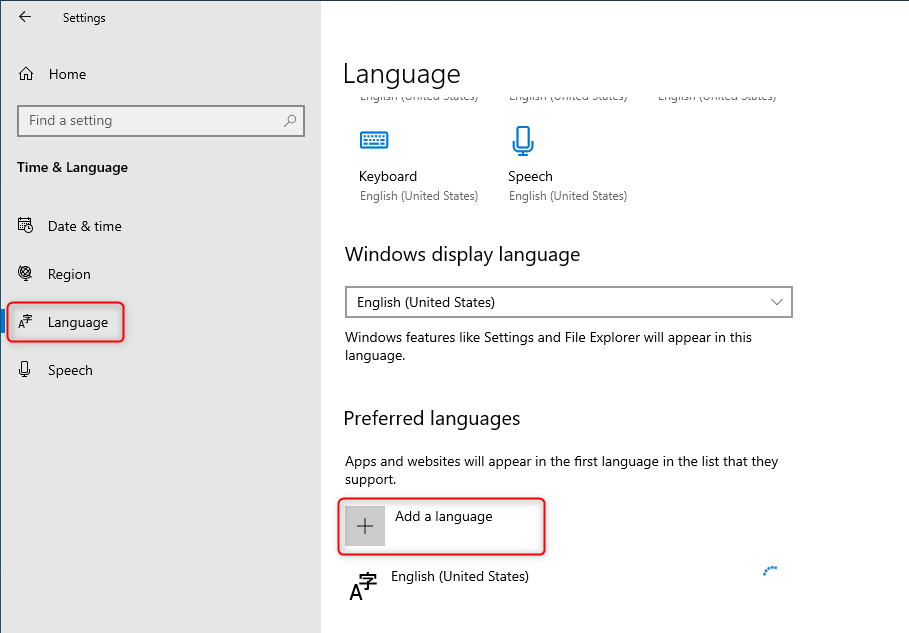The height and width of the screenshot is (633, 909).
Task: Click the Add a language text
Action: [x=444, y=517]
